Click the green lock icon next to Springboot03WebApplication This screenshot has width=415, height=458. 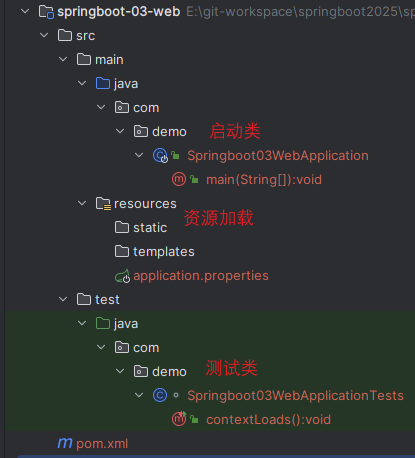[x=175, y=155]
